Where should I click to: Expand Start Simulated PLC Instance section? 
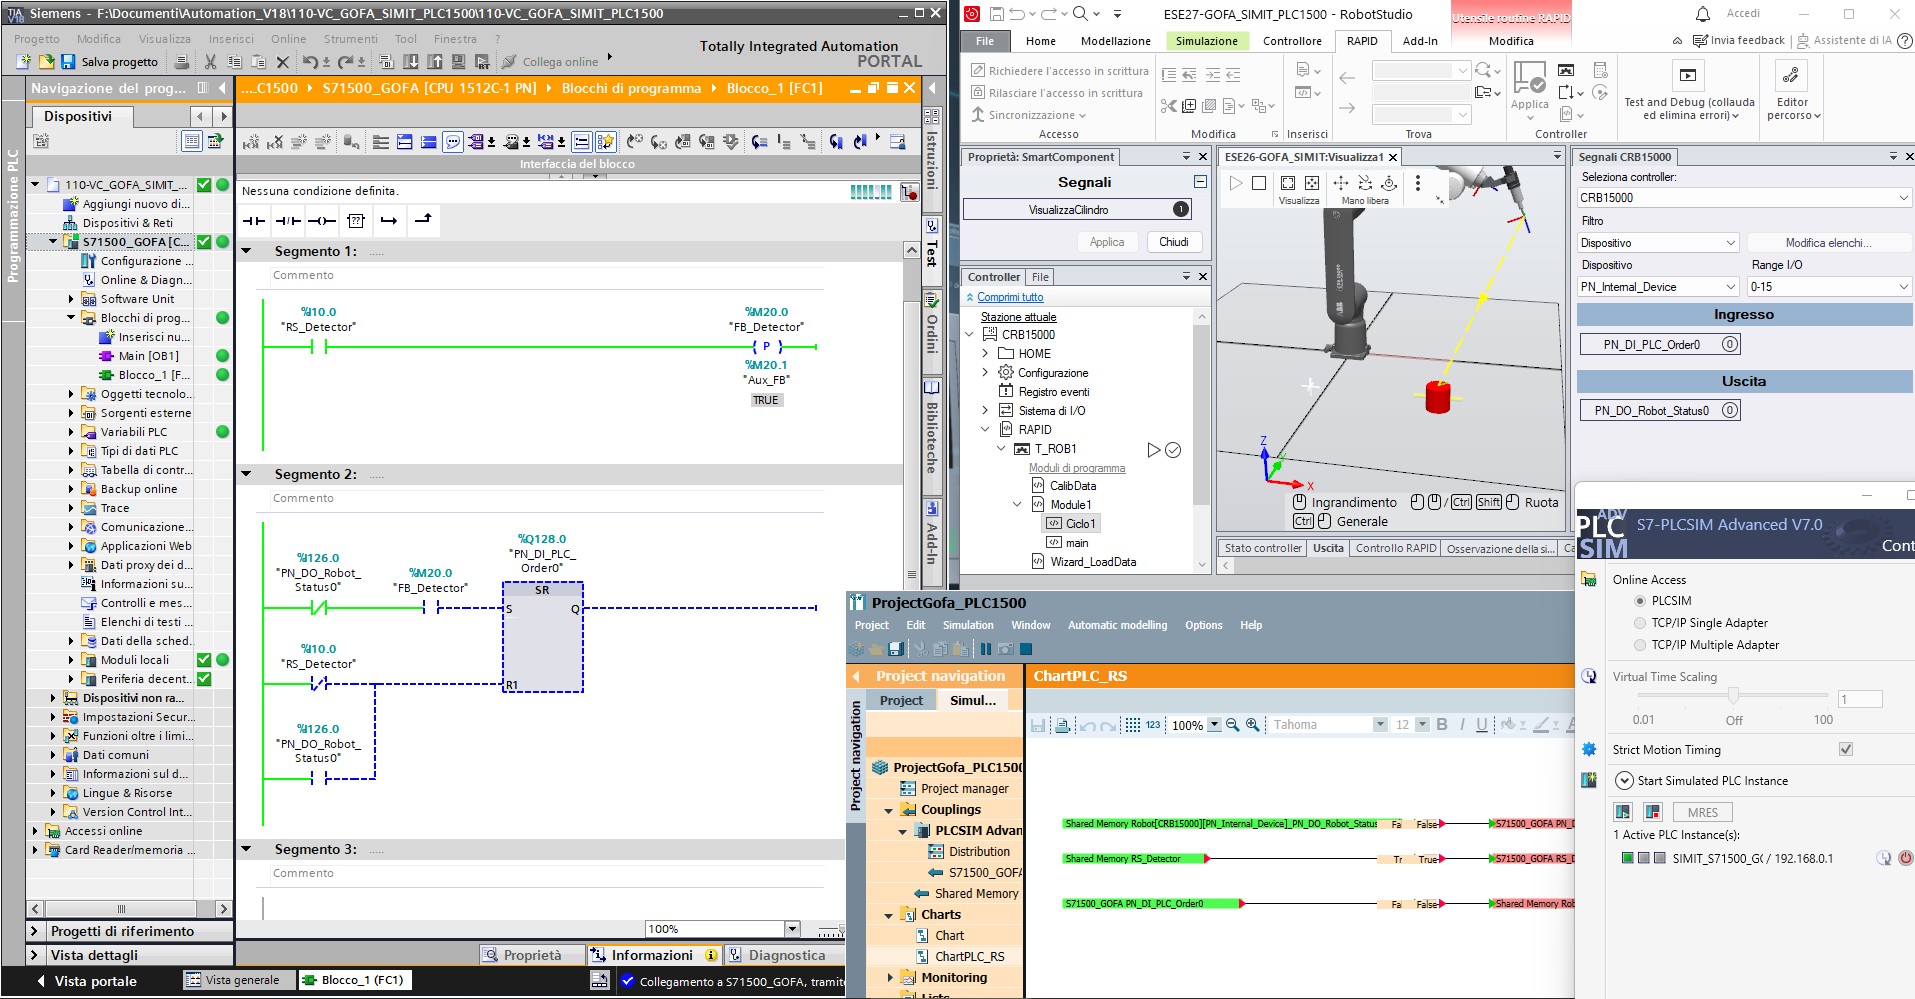pyautogui.click(x=1624, y=781)
